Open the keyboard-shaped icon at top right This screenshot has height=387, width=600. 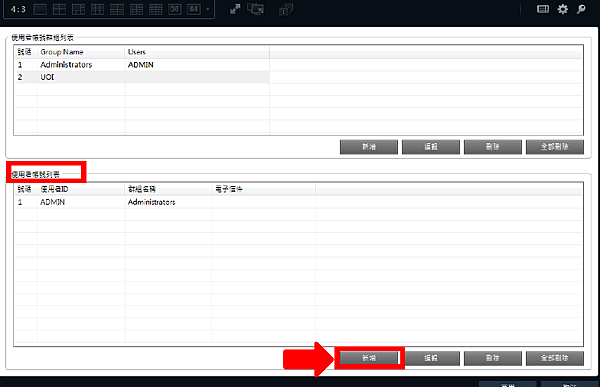point(543,9)
